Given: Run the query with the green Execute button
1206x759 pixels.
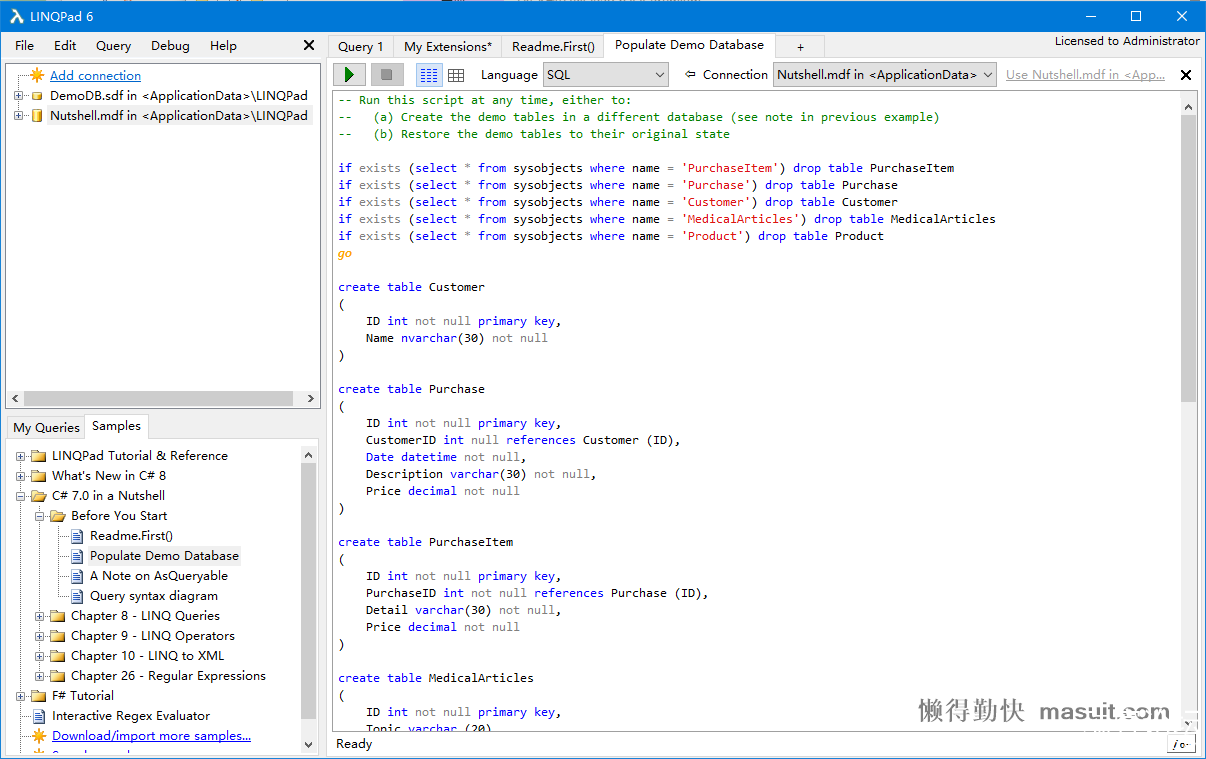Looking at the screenshot, I should [x=349, y=75].
